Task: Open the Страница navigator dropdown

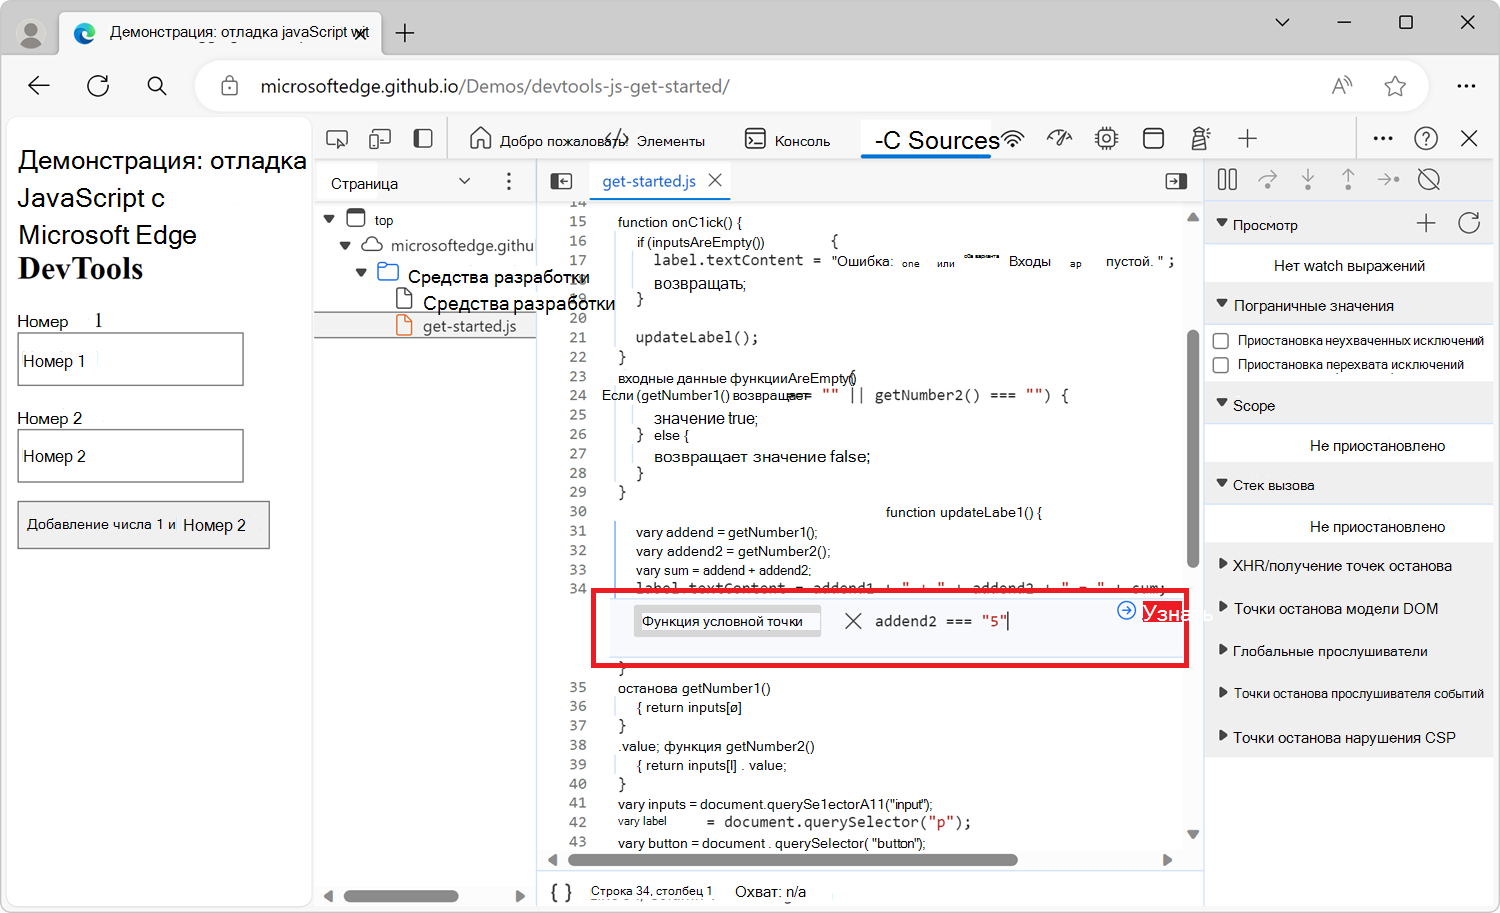Action: [x=401, y=183]
